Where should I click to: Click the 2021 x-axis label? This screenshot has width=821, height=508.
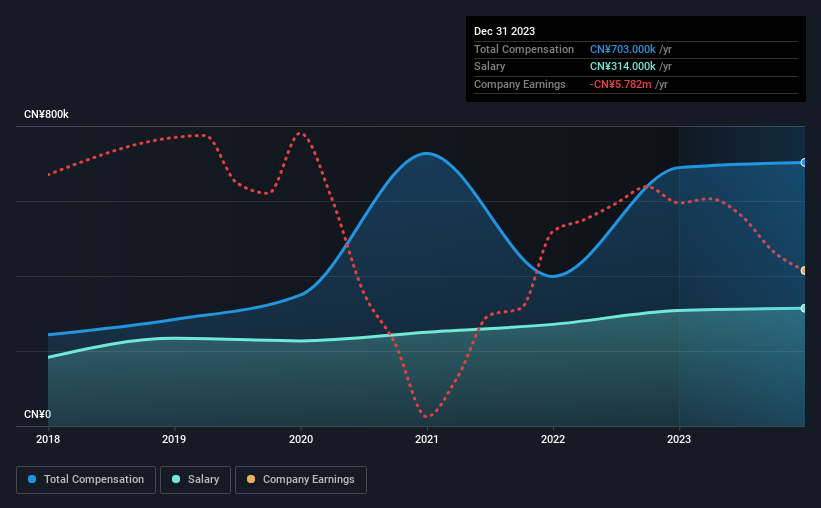tap(427, 439)
